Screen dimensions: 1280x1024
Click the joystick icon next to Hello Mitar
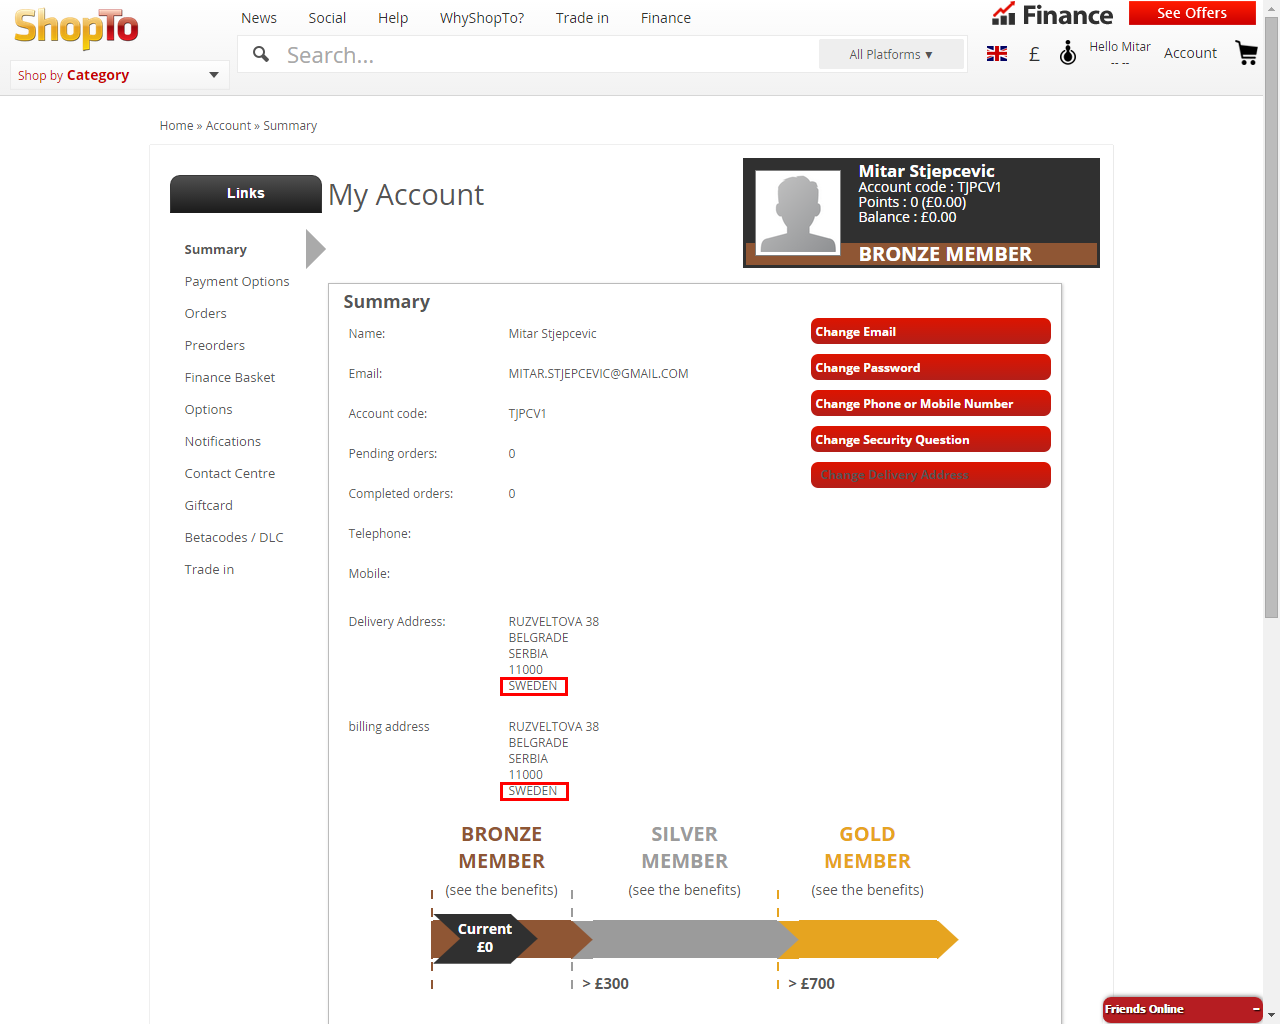[1068, 53]
